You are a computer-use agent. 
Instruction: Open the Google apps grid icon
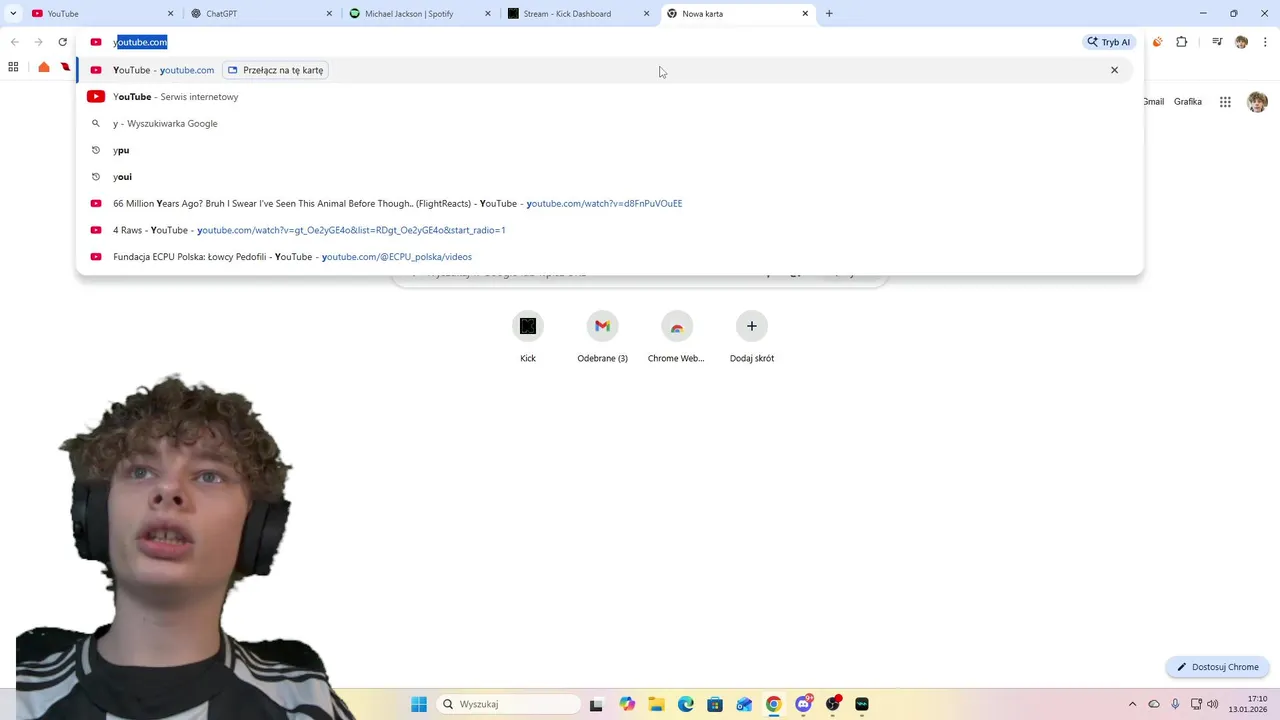coord(1225,102)
